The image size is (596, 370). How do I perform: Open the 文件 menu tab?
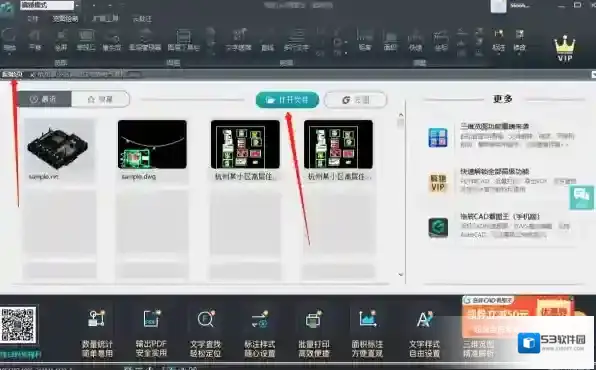click(33, 19)
